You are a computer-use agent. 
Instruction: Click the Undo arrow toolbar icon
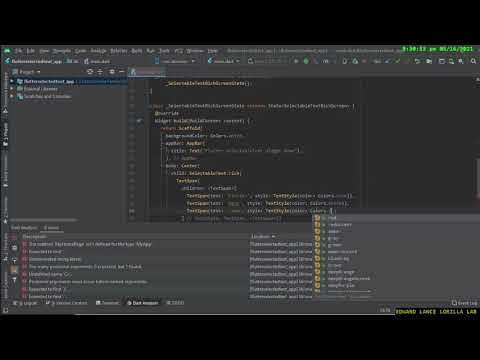417,61
